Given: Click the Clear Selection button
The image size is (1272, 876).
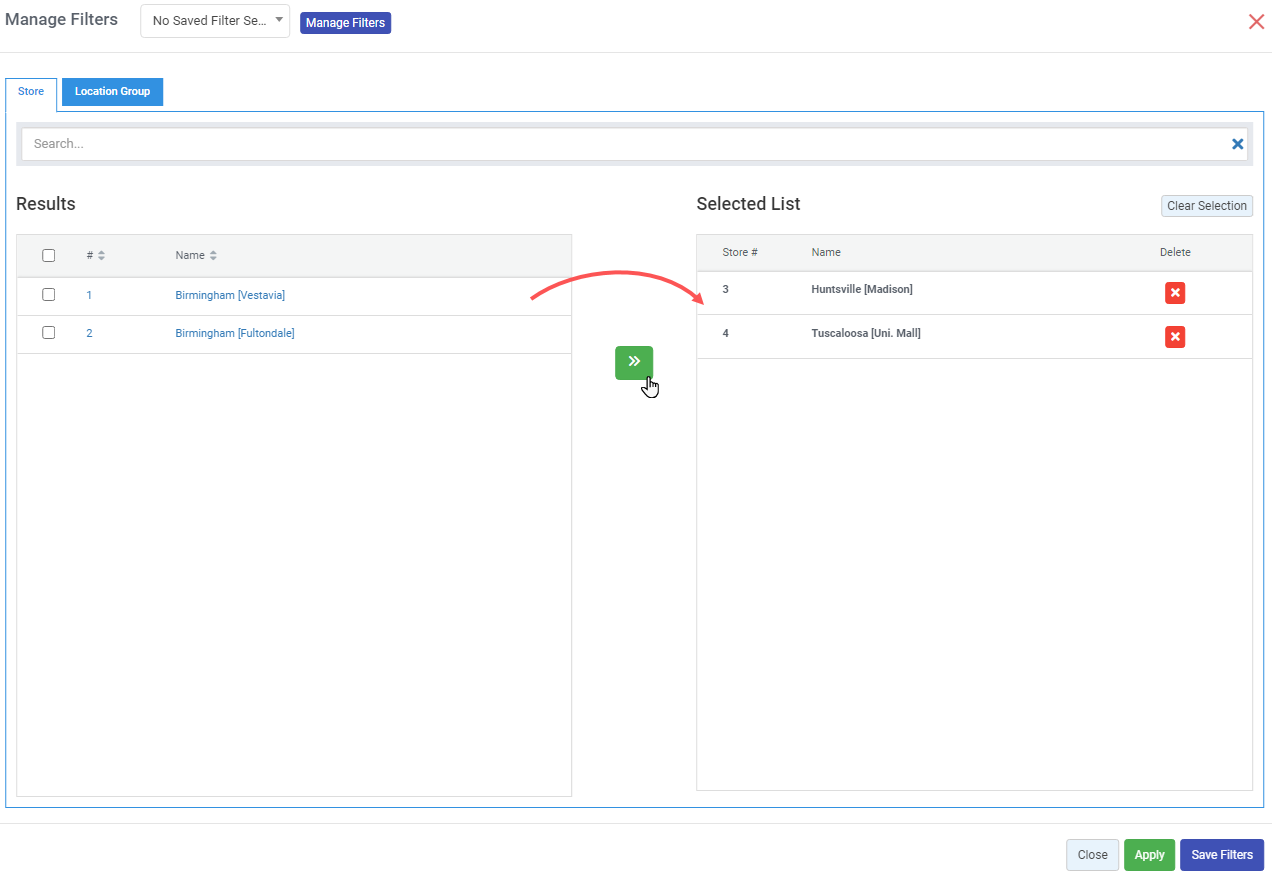Looking at the screenshot, I should click(x=1207, y=206).
